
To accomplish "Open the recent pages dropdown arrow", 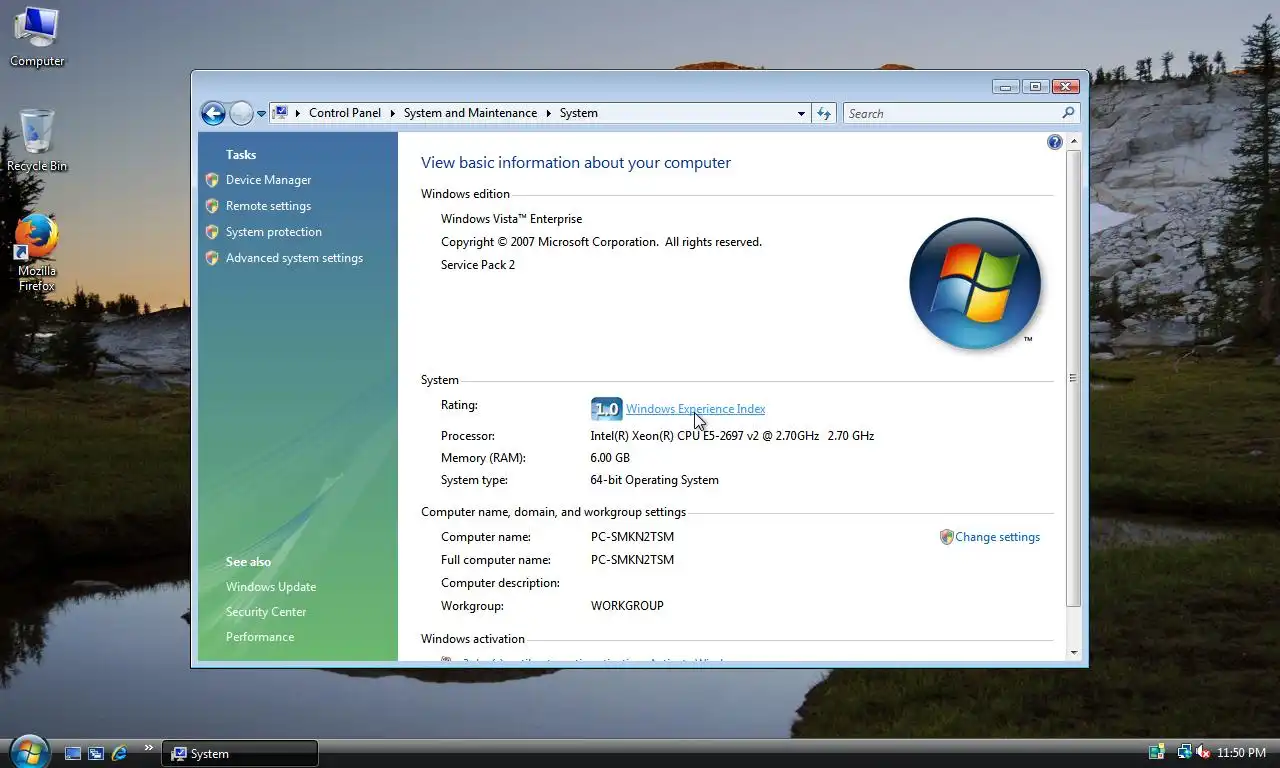I will pos(261,114).
